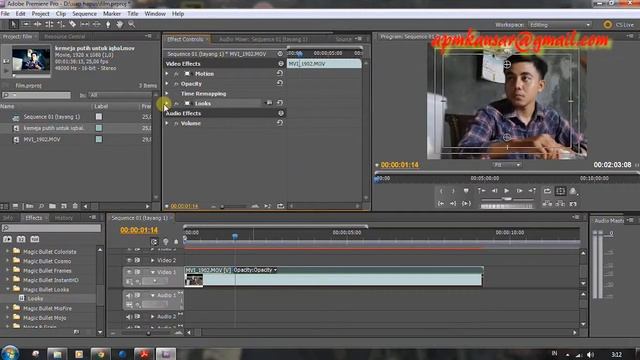The height and width of the screenshot is (360, 640).
Task: Mute Audio 1 track speaker toggle
Action: (129, 295)
